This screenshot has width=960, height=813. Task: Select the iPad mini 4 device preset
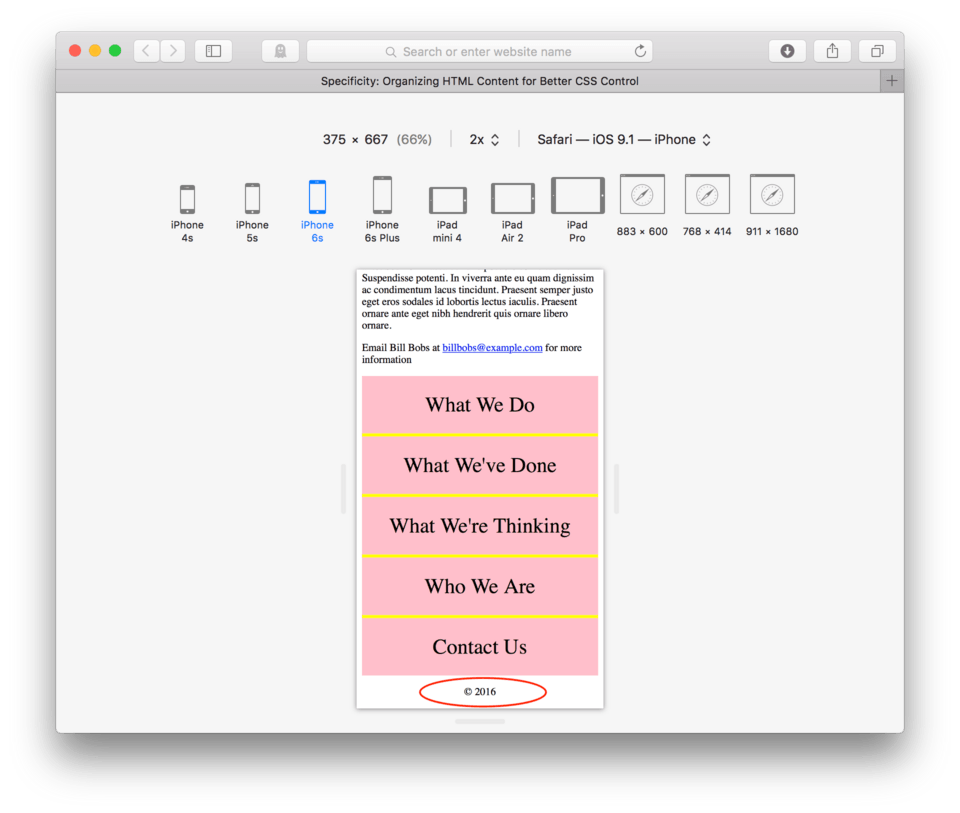click(447, 215)
